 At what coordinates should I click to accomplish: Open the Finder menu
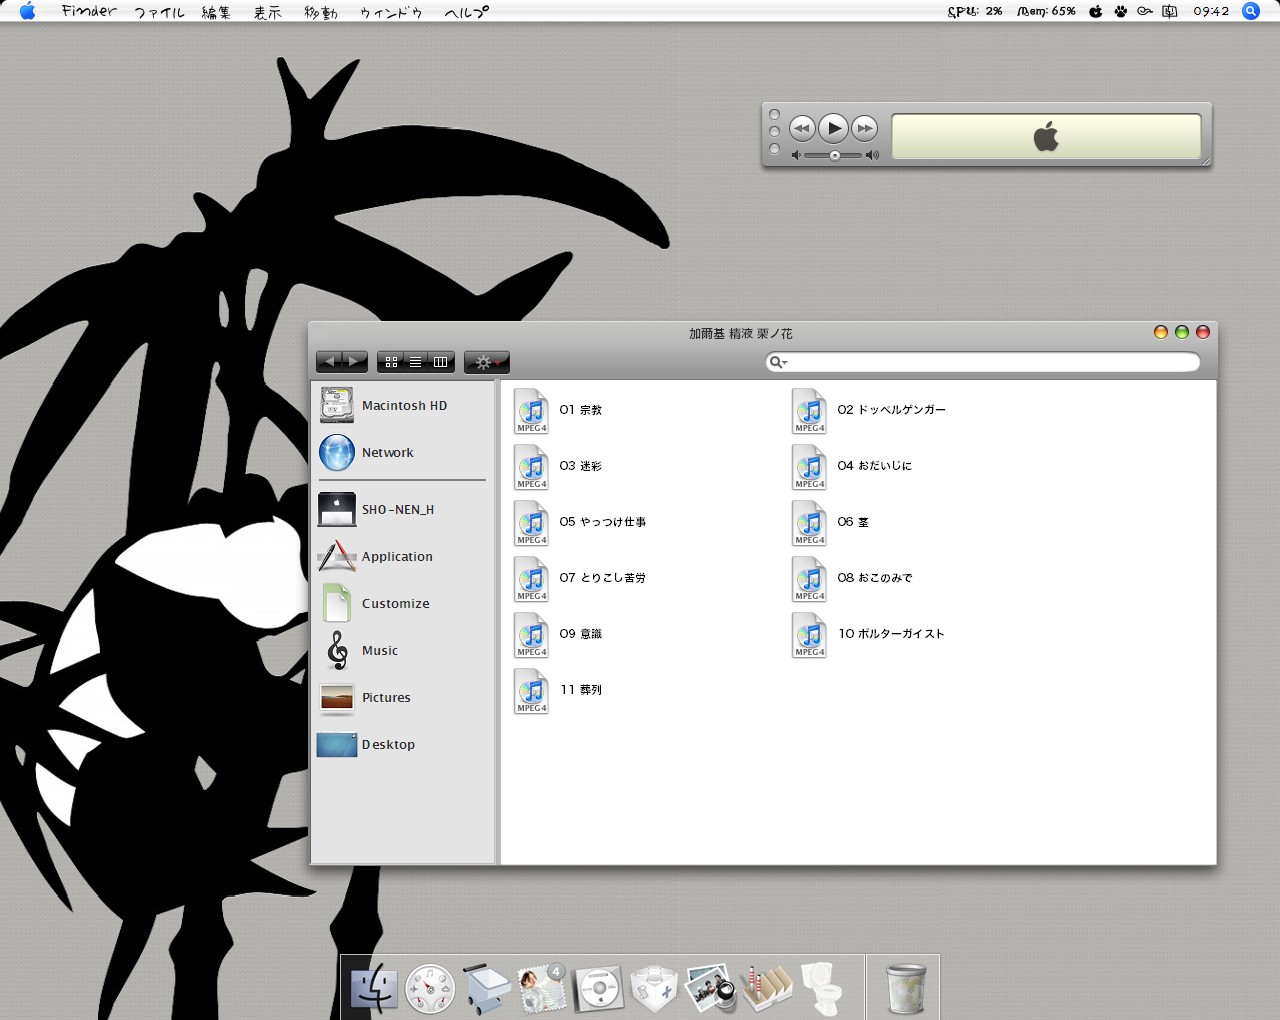(89, 11)
